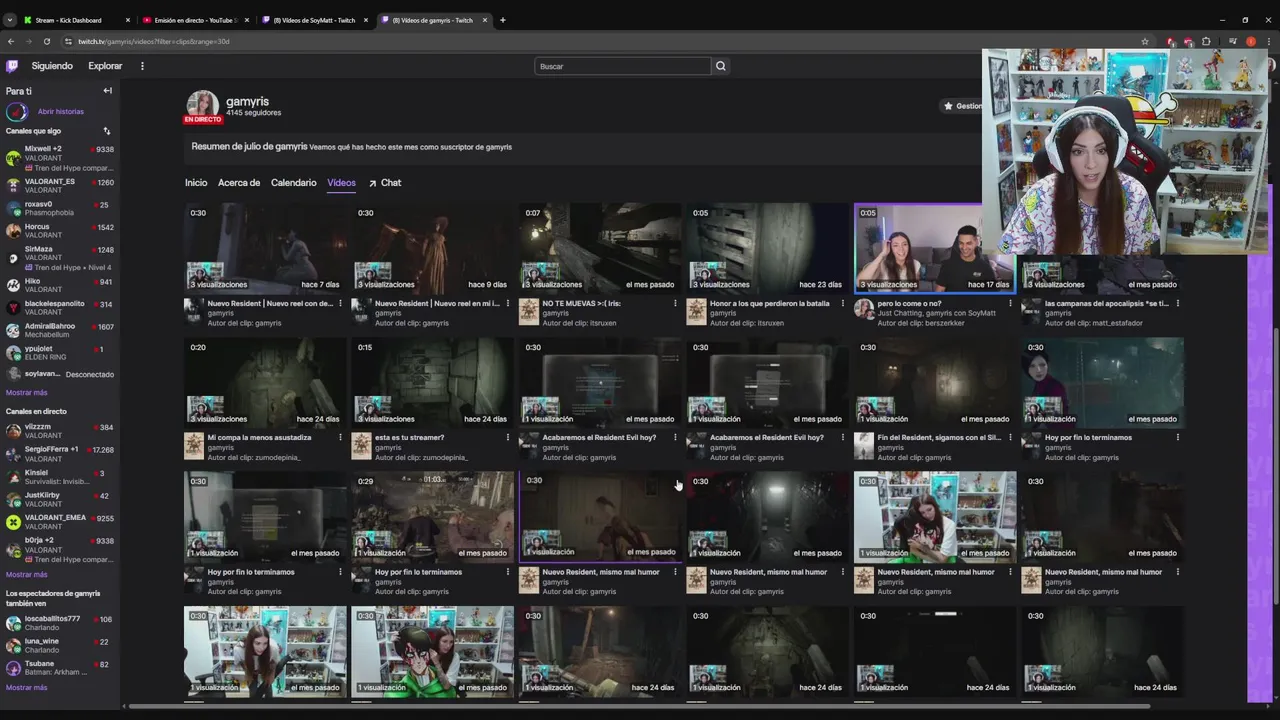The image size is (1280, 720).
Task: Switch to the Acerca de tab
Action: pos(239,183)
